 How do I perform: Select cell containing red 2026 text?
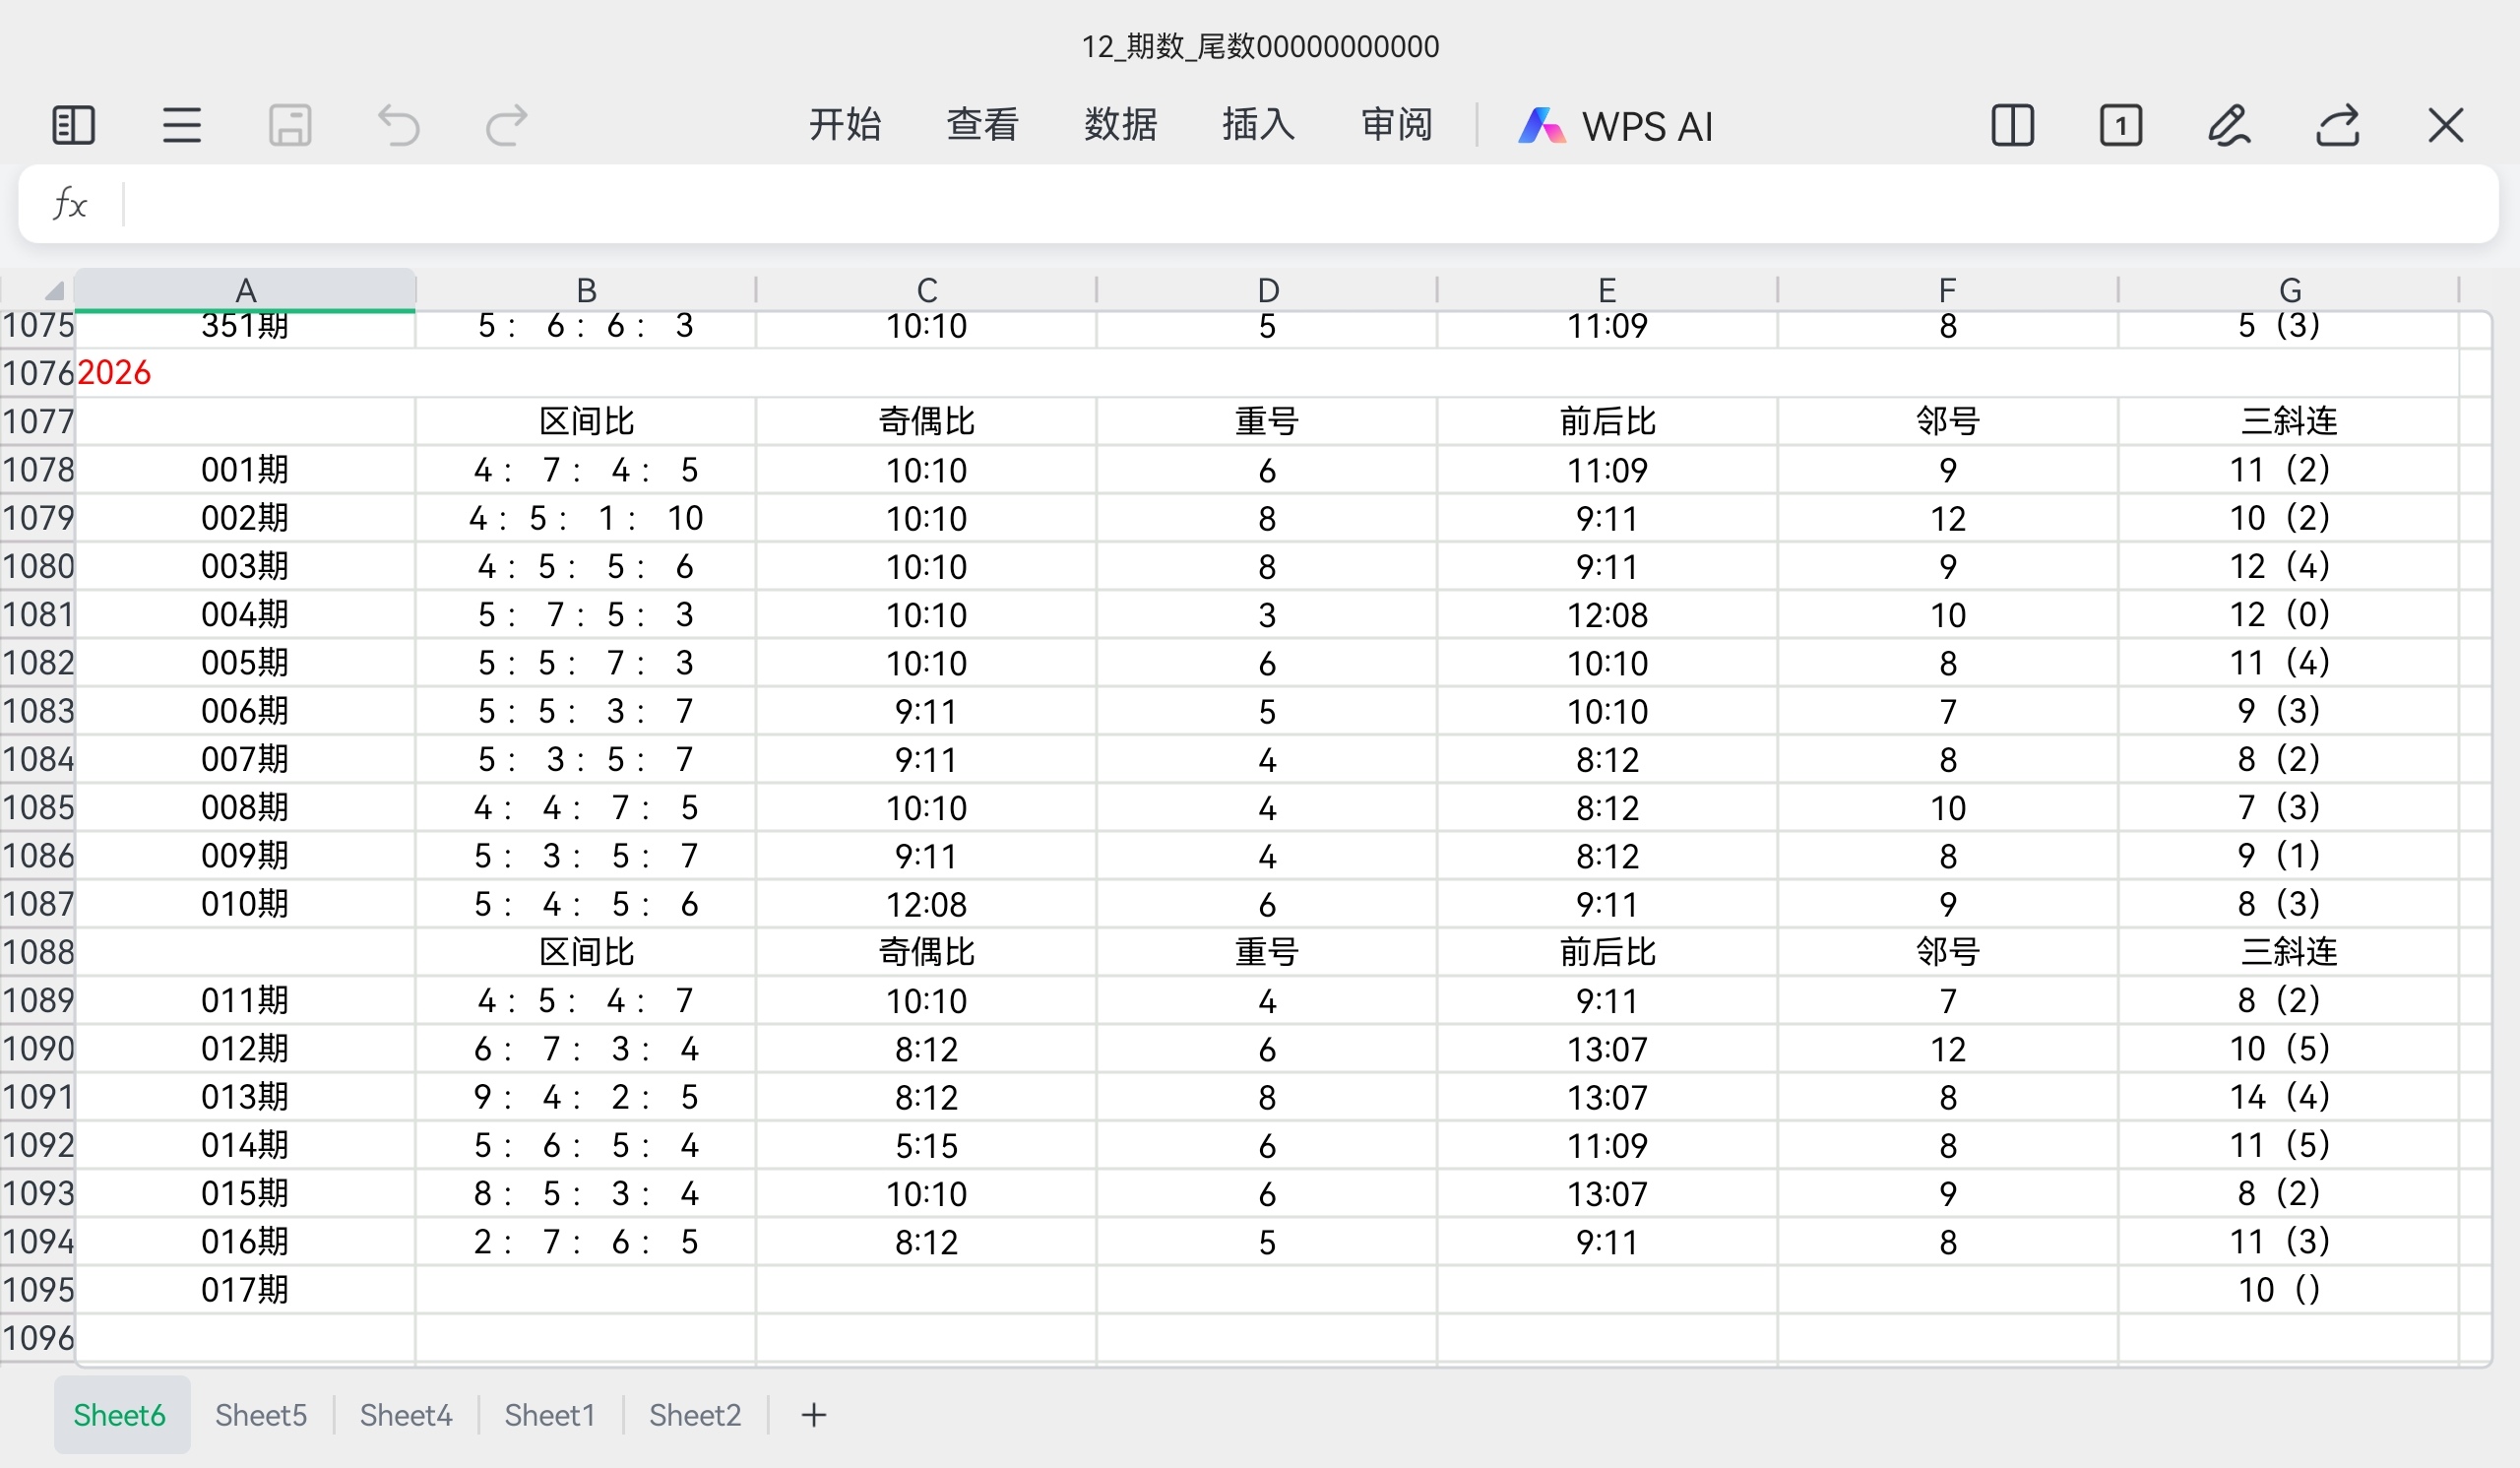tap(114, 373)
